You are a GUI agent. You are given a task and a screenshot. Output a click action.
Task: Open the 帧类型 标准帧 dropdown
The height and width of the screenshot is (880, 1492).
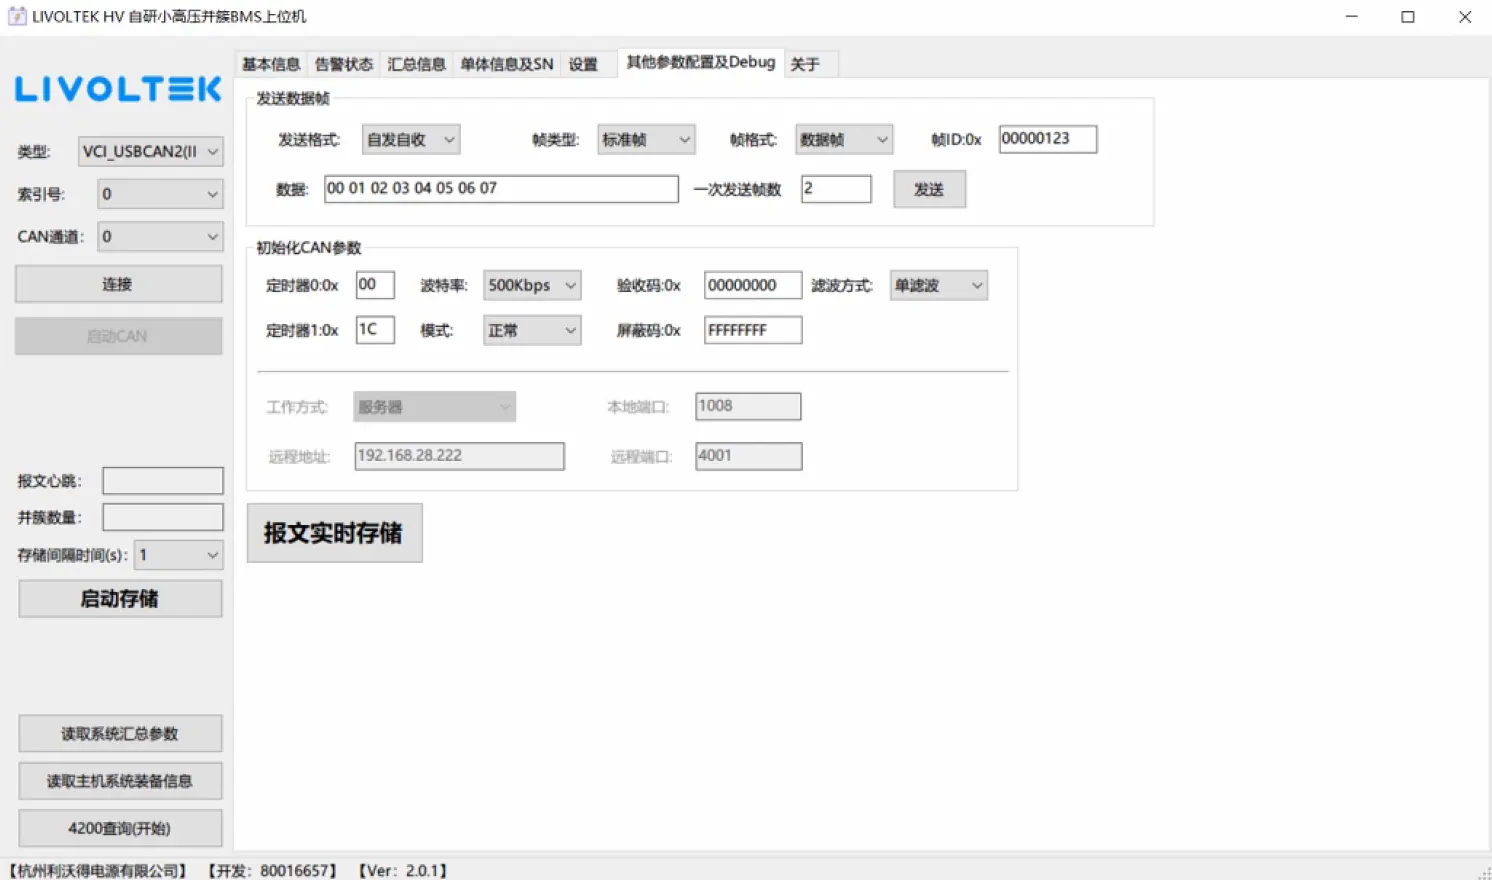(x=646, y=140)
